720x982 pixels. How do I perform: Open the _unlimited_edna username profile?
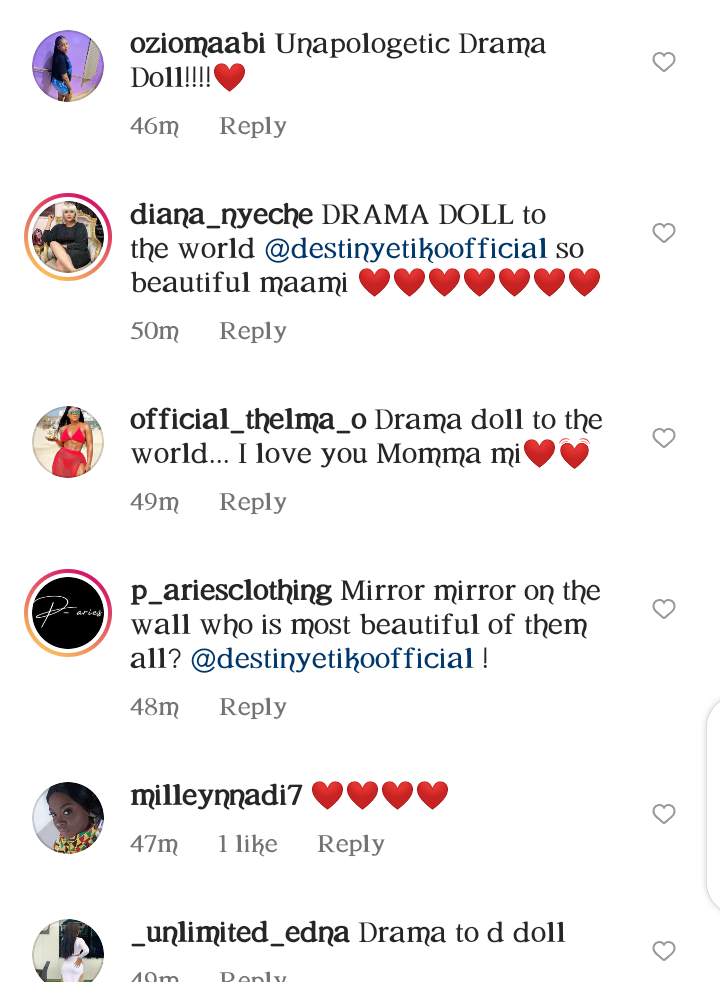(240, 933)
